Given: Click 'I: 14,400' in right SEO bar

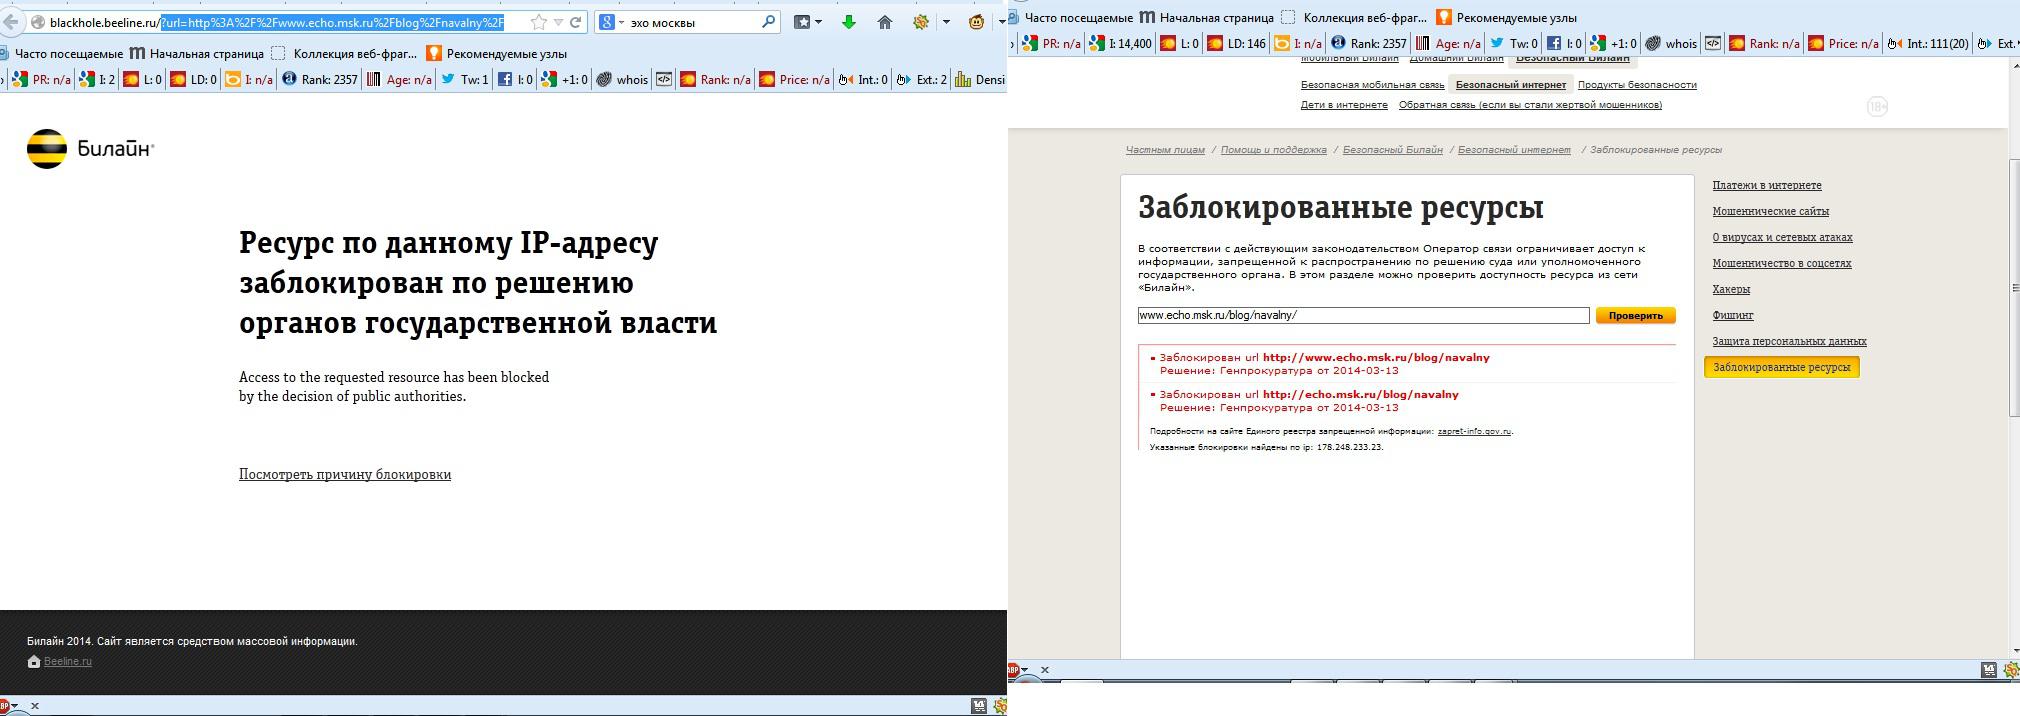Looking at the screenshot, I should [1120, 44].
